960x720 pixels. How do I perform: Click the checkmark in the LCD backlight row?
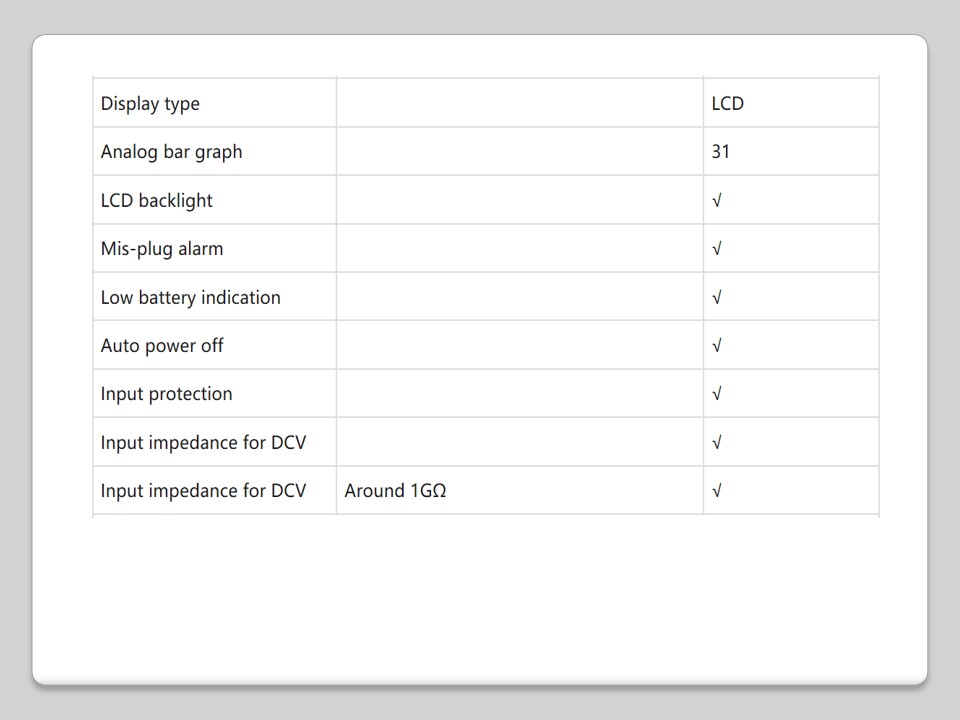pos(717,201)
